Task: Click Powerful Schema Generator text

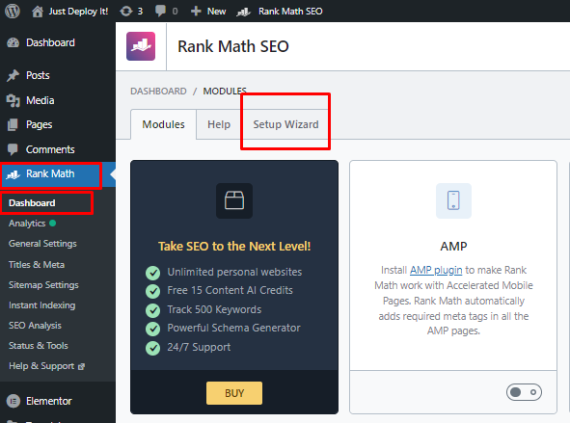Action: tap(234, 328)
